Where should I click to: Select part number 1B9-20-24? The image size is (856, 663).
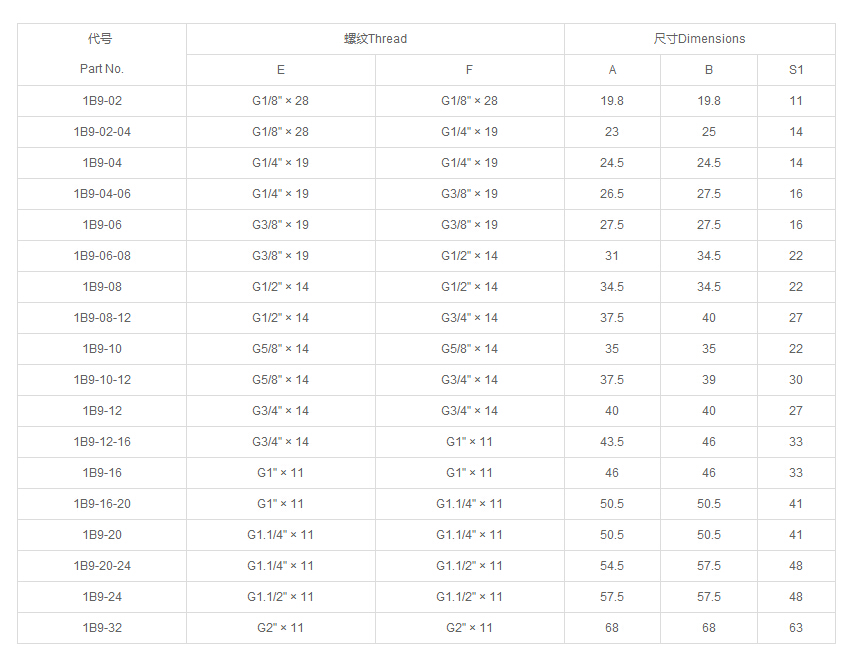102,566
